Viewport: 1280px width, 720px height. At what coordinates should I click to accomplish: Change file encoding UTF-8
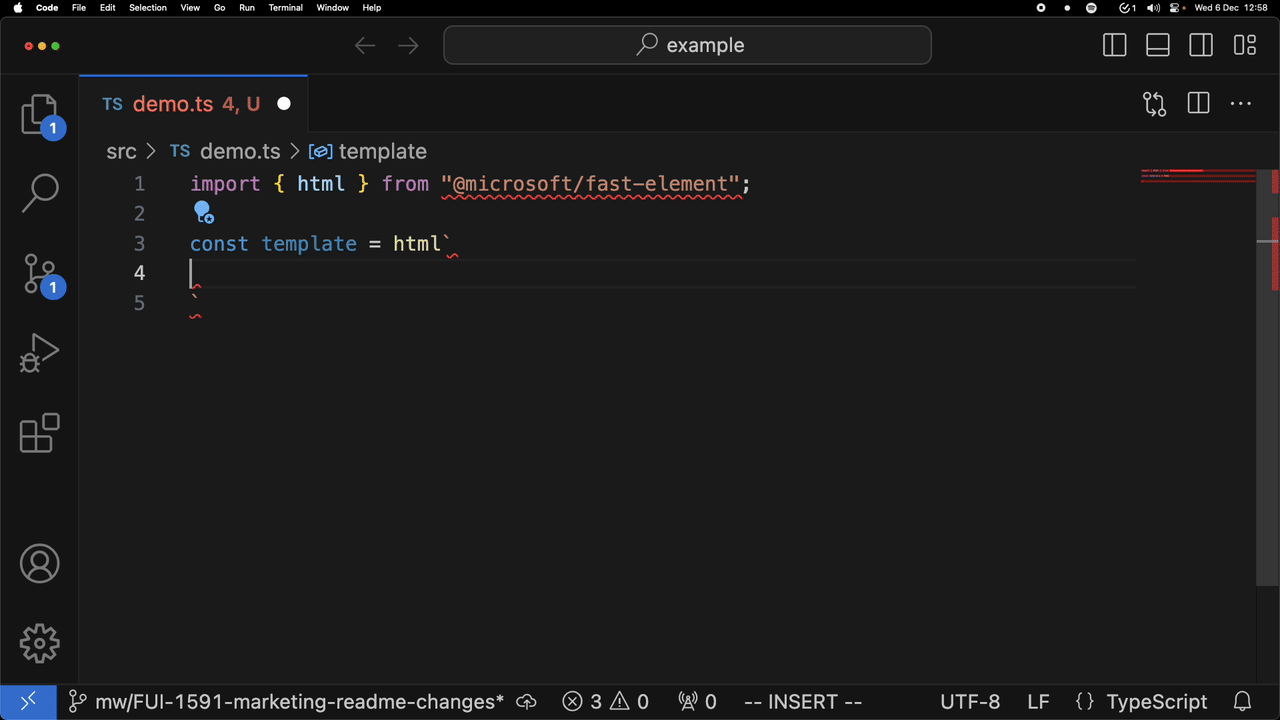click(970, 702)
